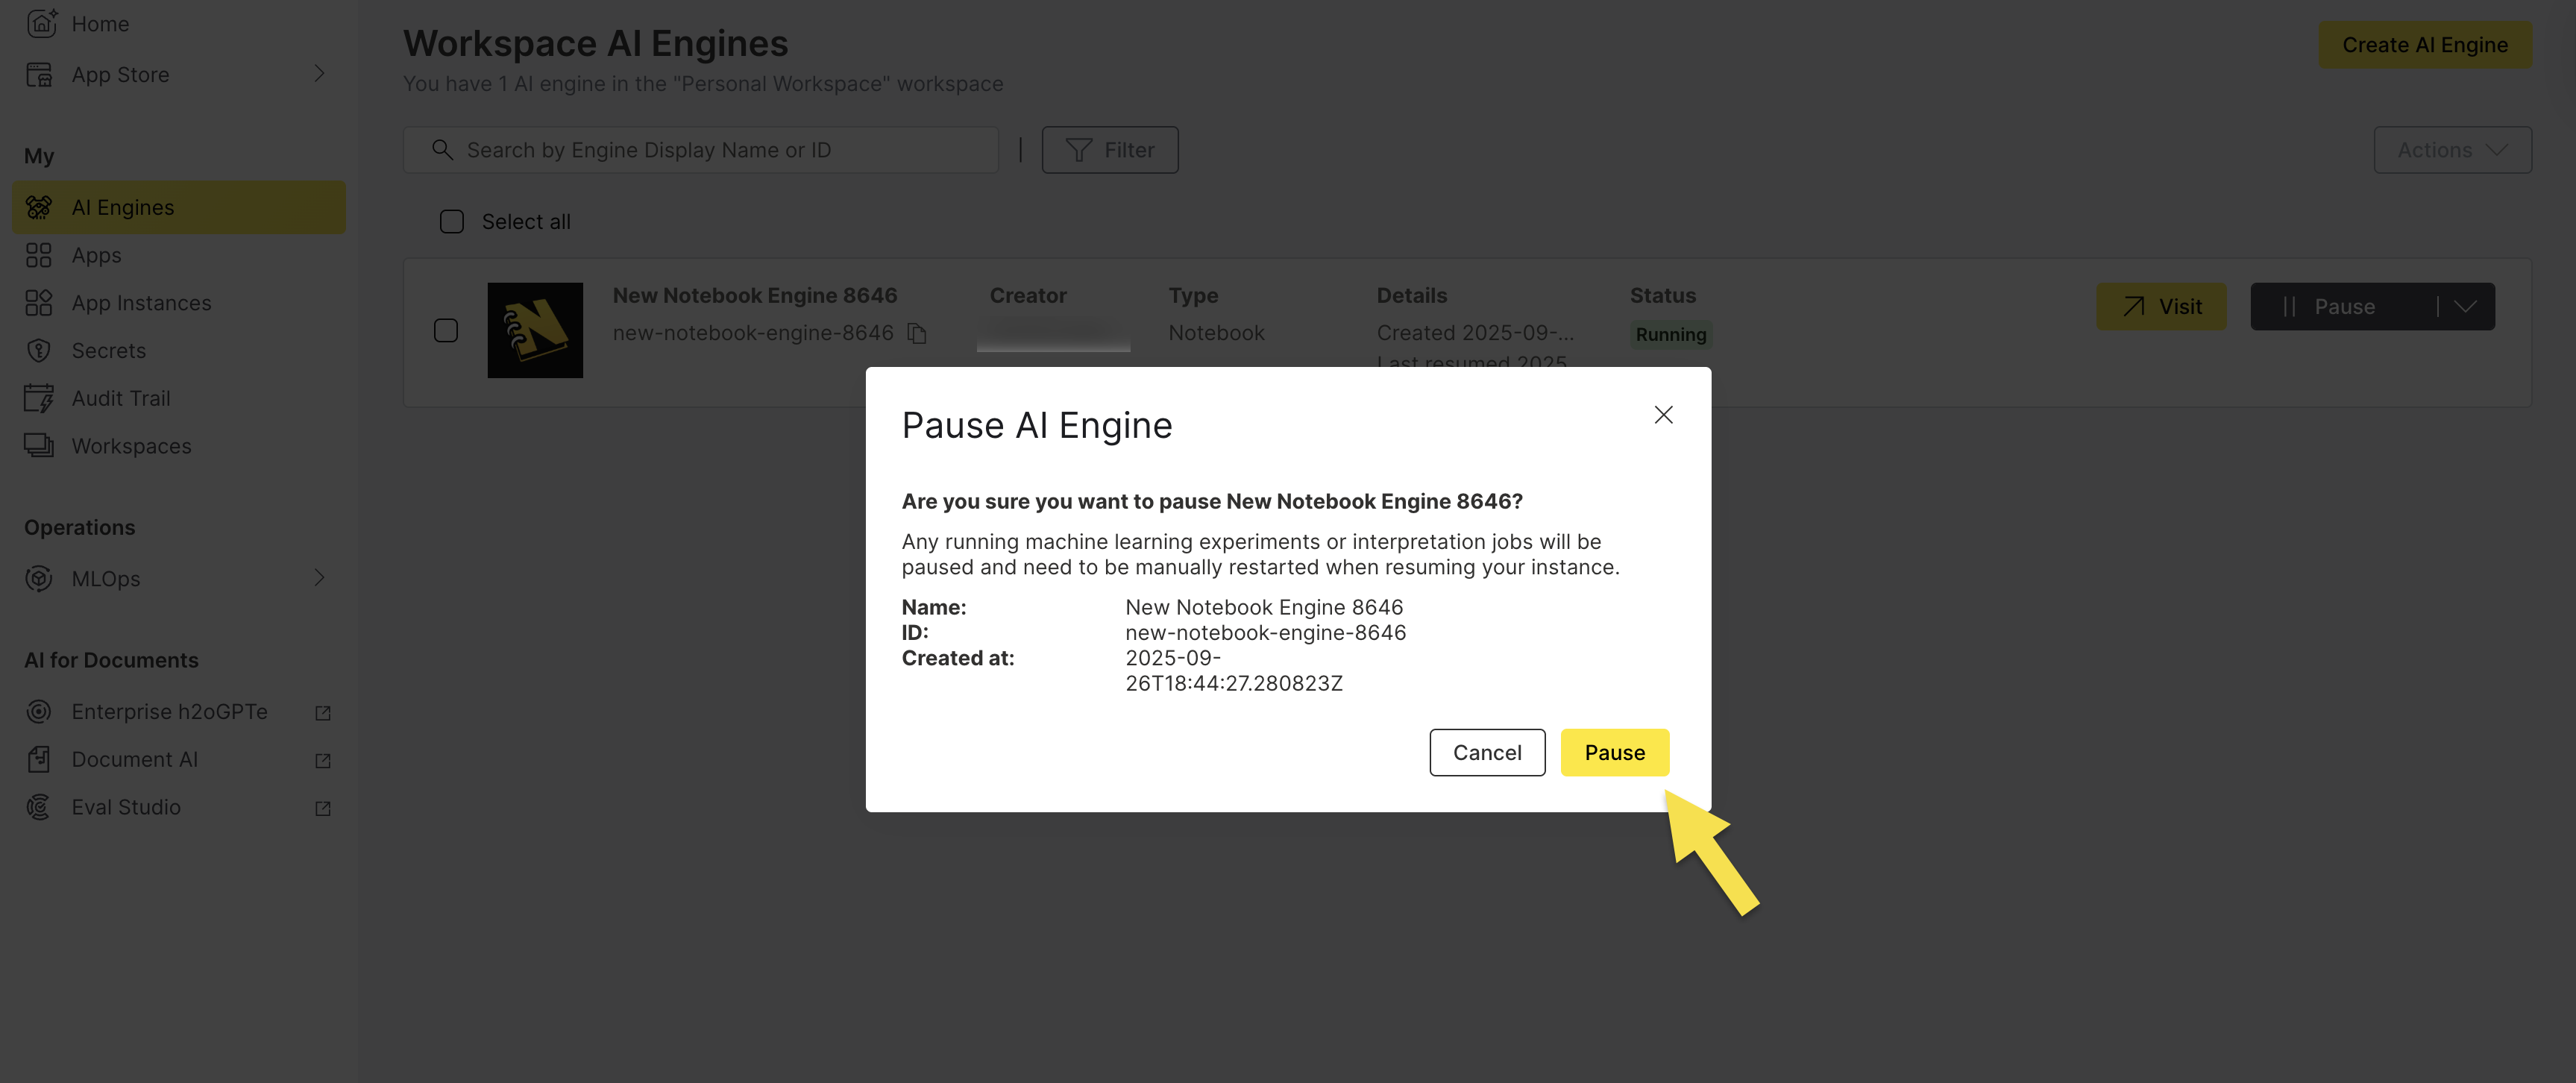
Task: Check the New Notebook Engine 8646 checkbox
Action: pyautogui.click(x=446, y=330)
